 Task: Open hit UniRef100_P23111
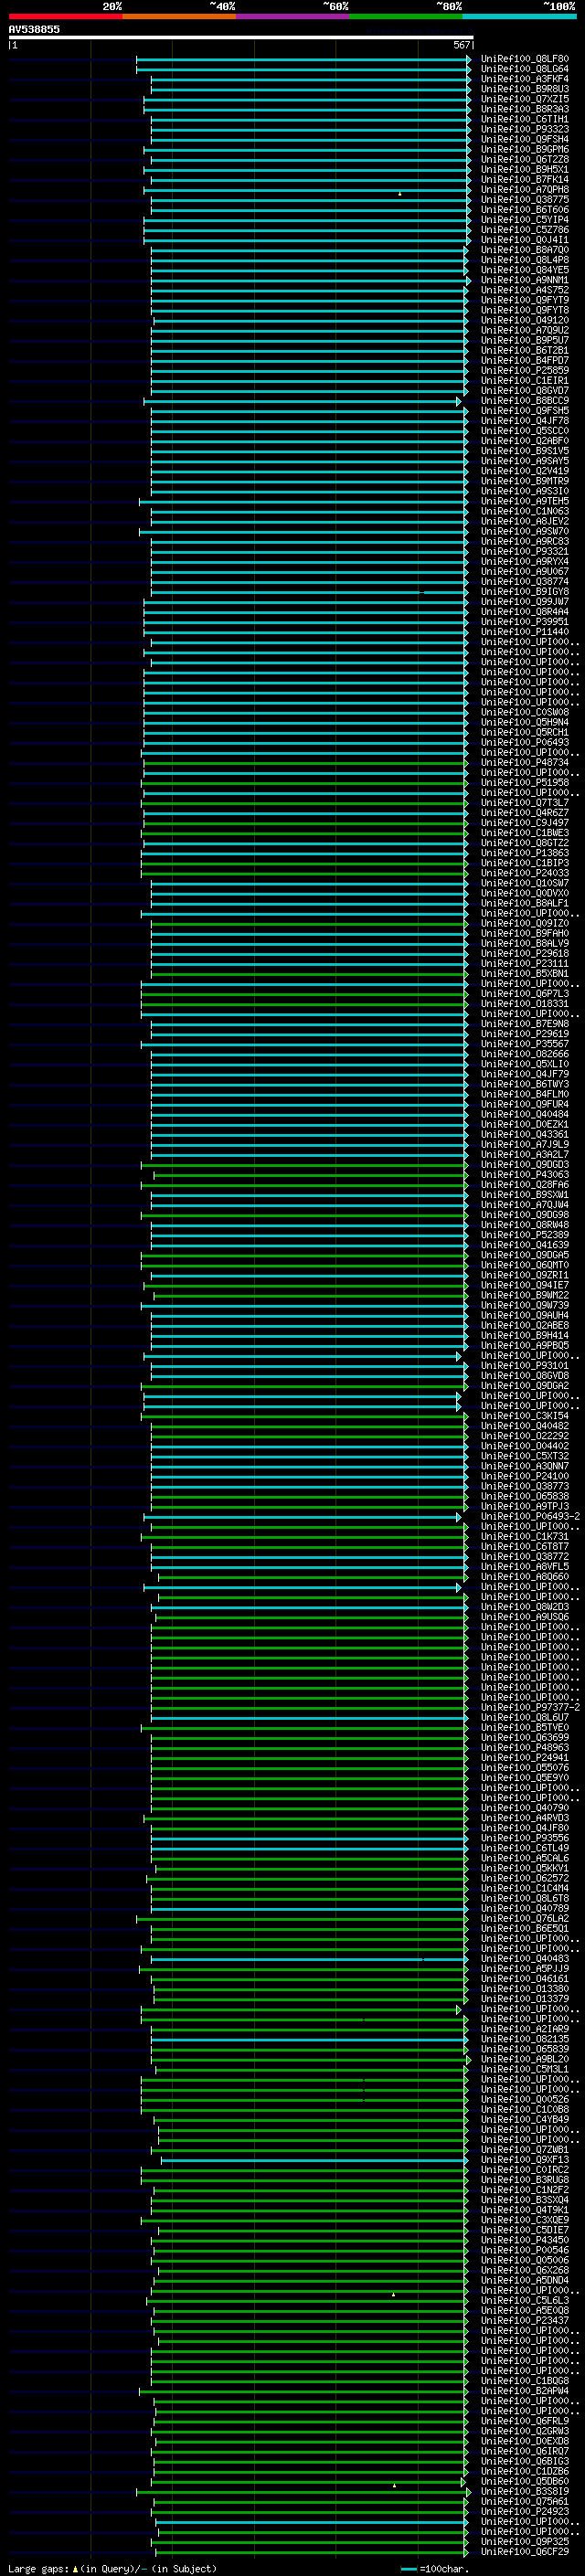coord(525,963)
